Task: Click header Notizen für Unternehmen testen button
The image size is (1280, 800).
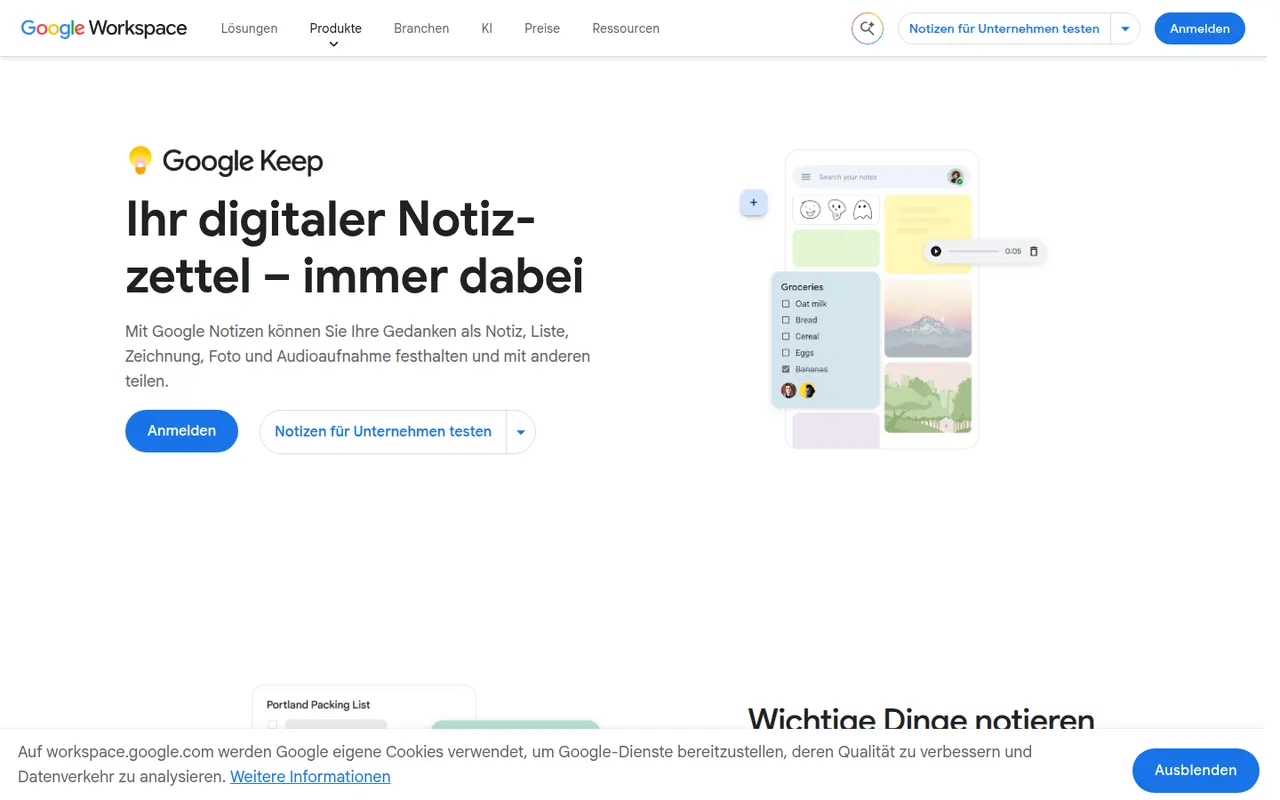Action: click(1004, 29)
